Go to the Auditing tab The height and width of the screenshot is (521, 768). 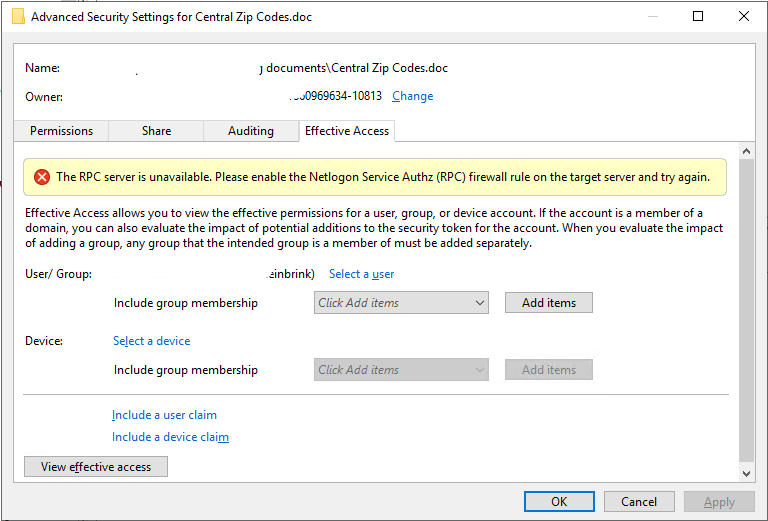(251, 131)
